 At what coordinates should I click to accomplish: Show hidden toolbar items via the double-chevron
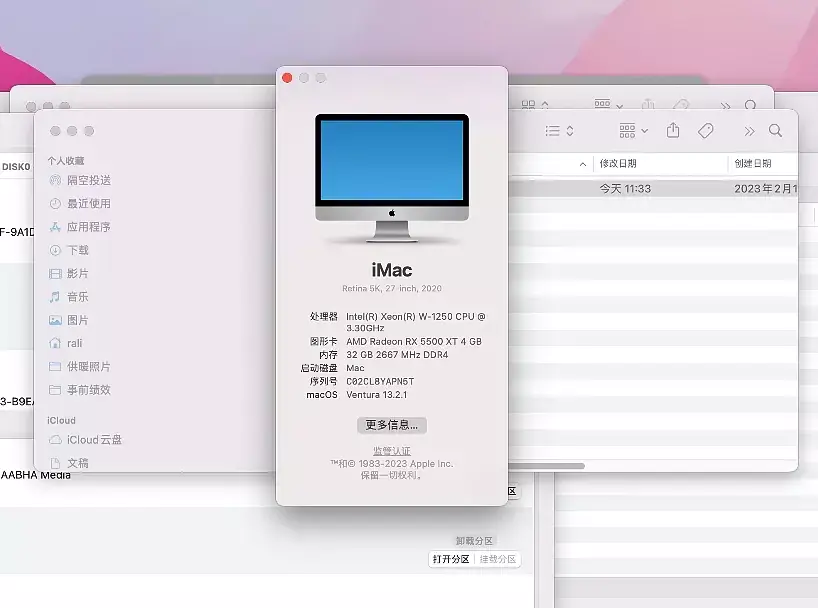pos(749,131)
